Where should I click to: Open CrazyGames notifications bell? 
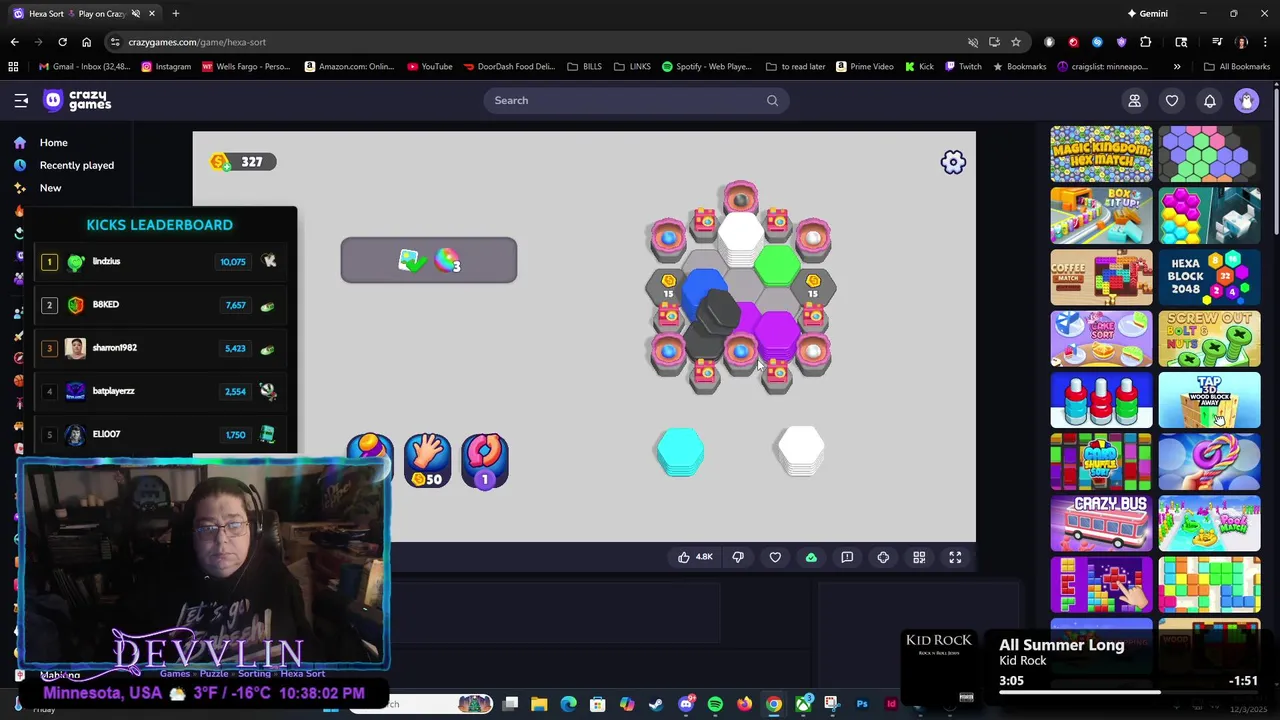(1209, 100)
